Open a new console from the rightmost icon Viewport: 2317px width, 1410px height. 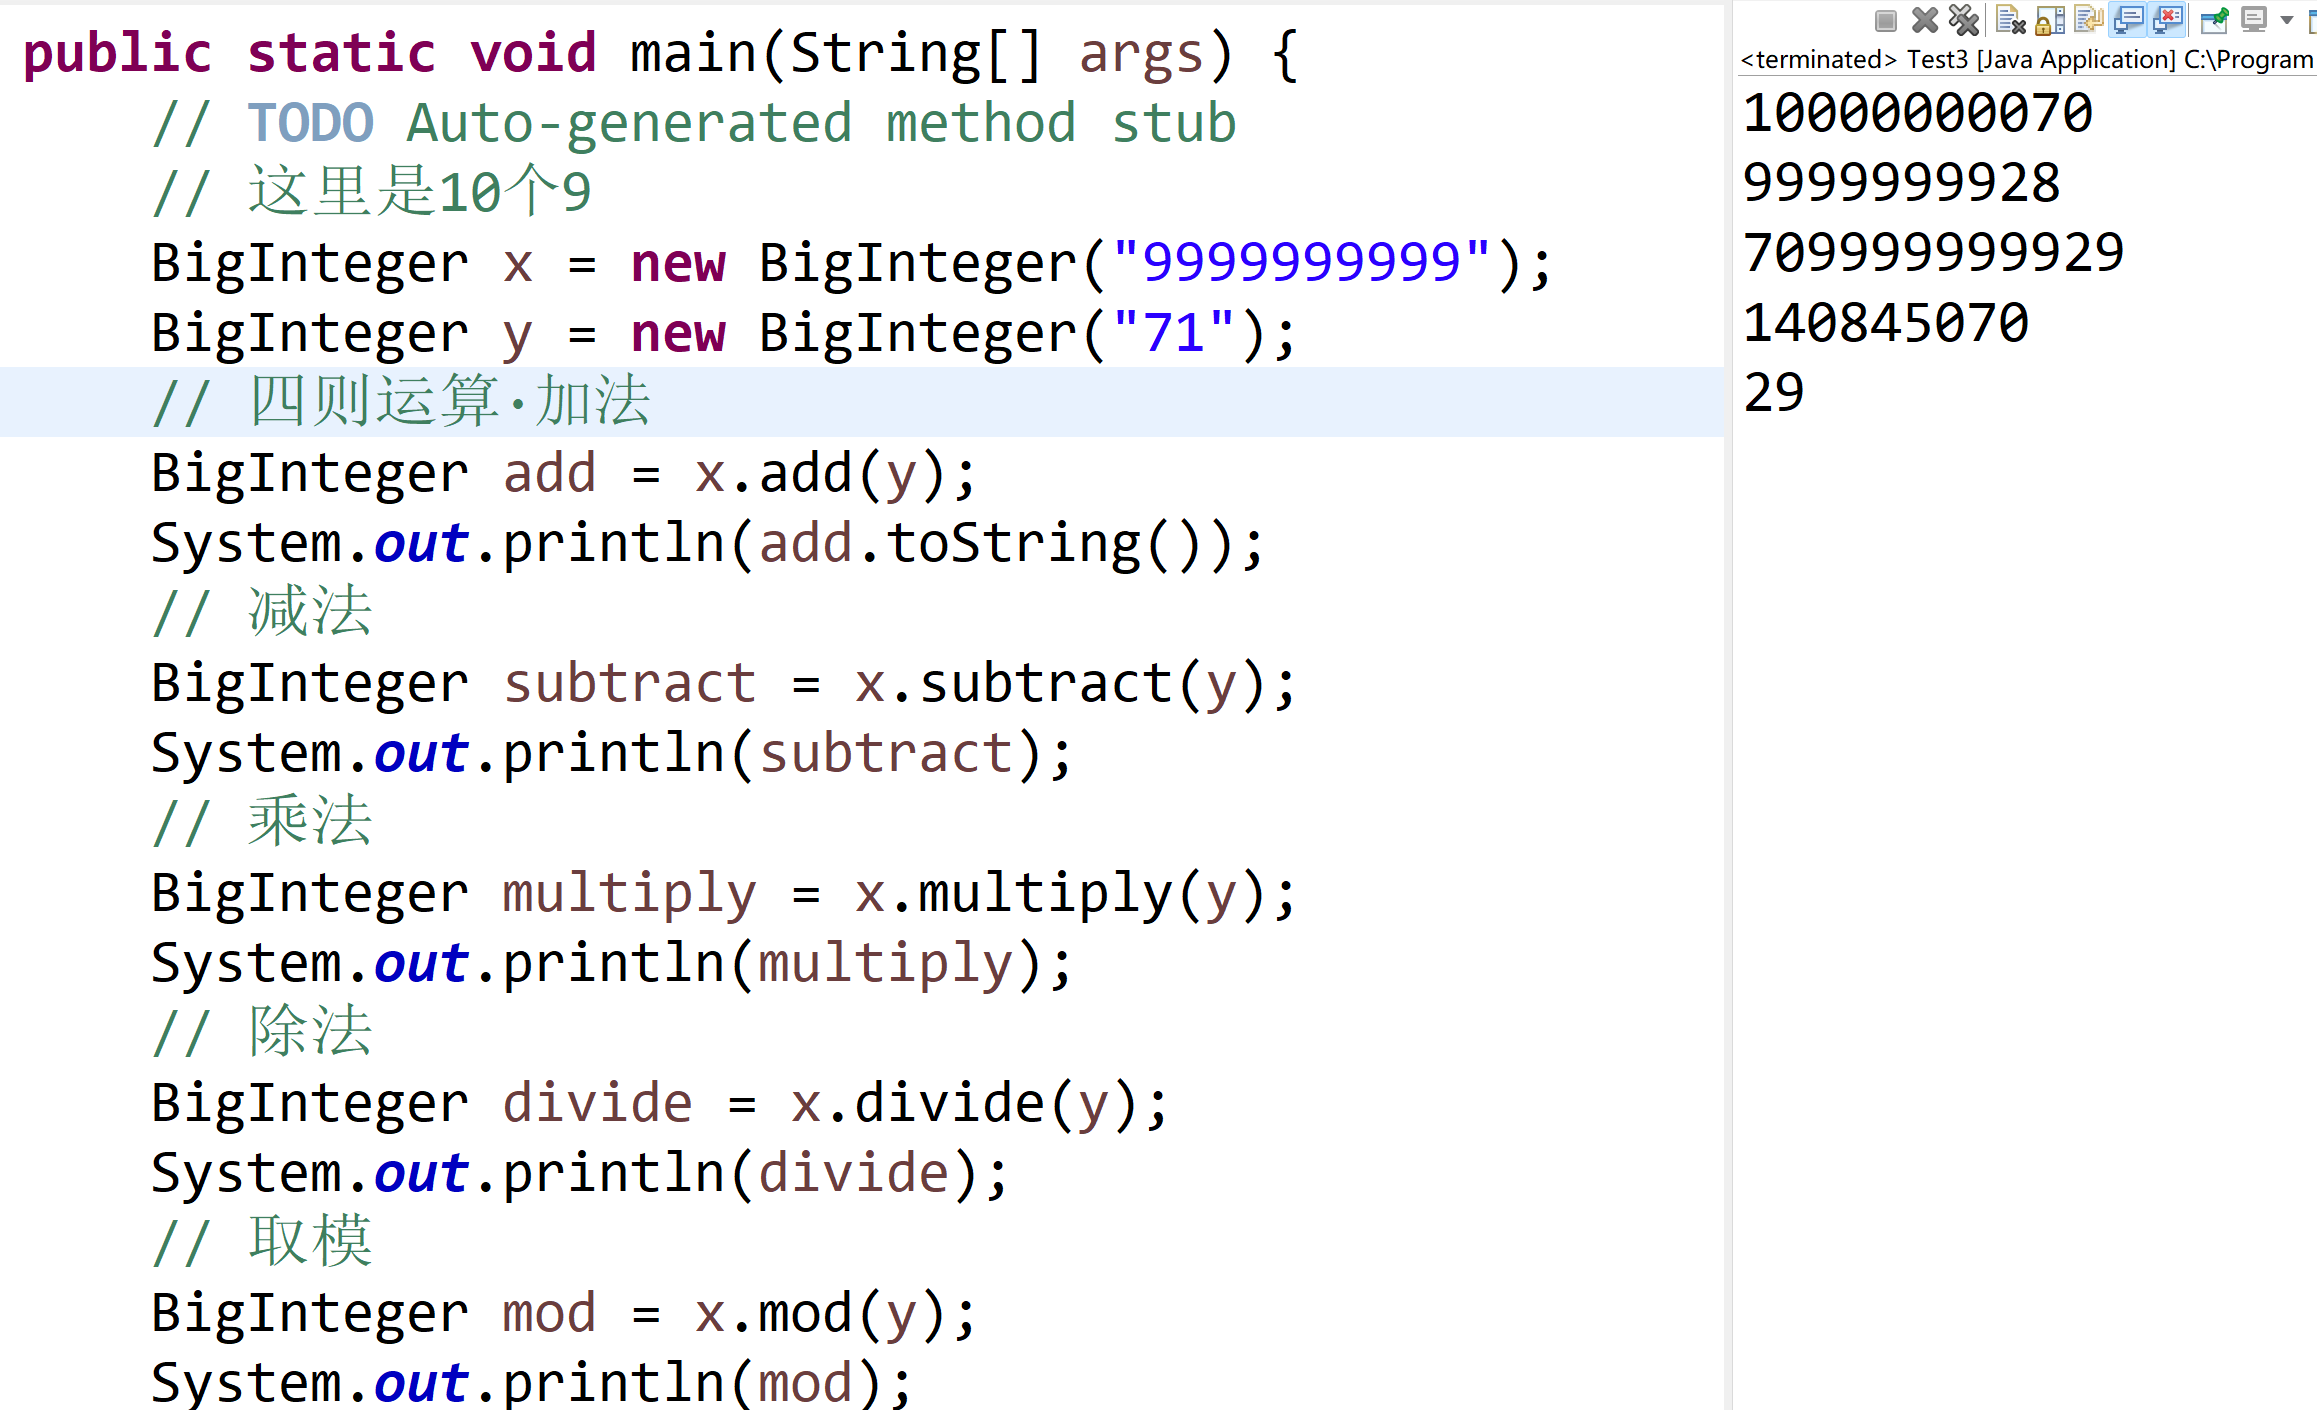pyautogui.click(x=2311, y=20)
